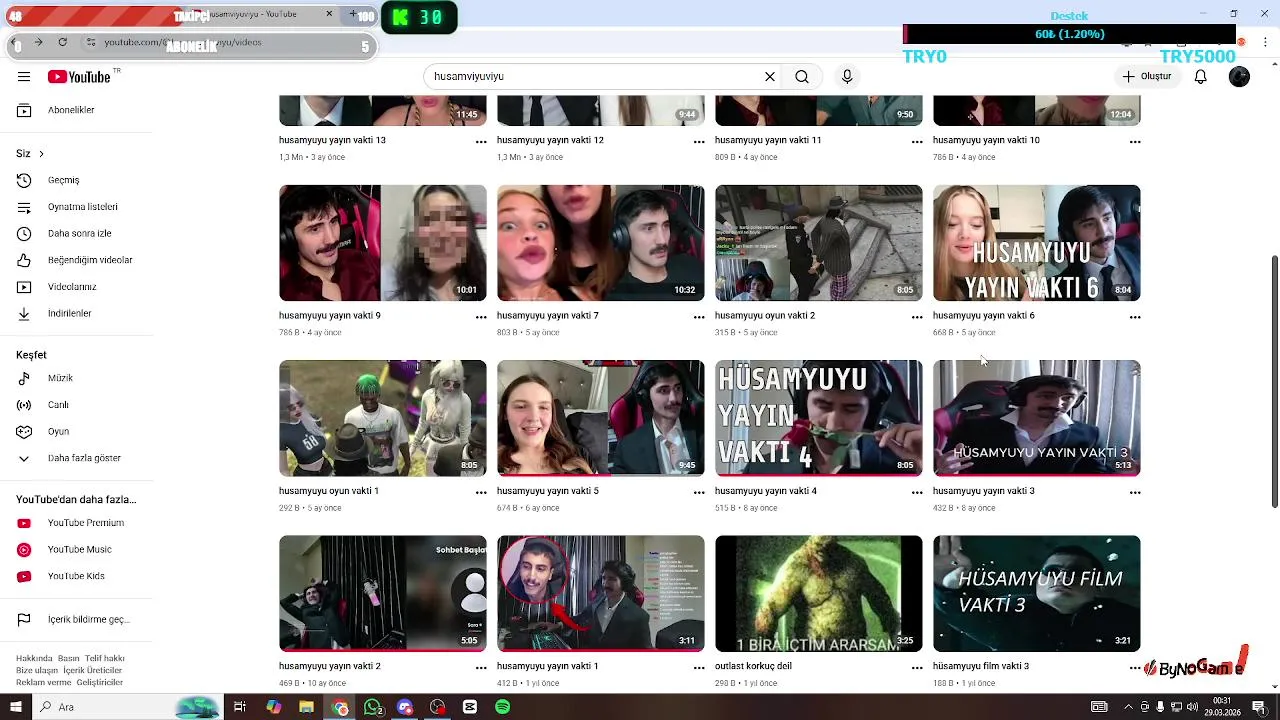The width and height of the screenshot is (1280, 720).
Task: Open WhatsApp from the taskbar
Action: tap(373, 707)
